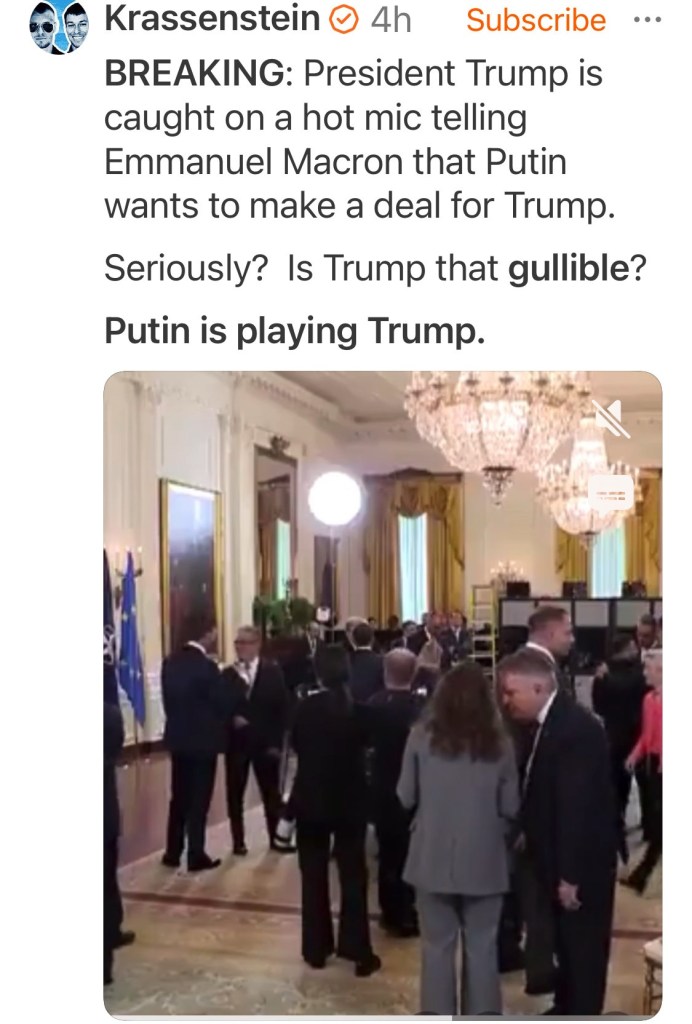Open the Krassenstein profile avatar
Screen dimensions: 692x1024
tap(59, 27)
